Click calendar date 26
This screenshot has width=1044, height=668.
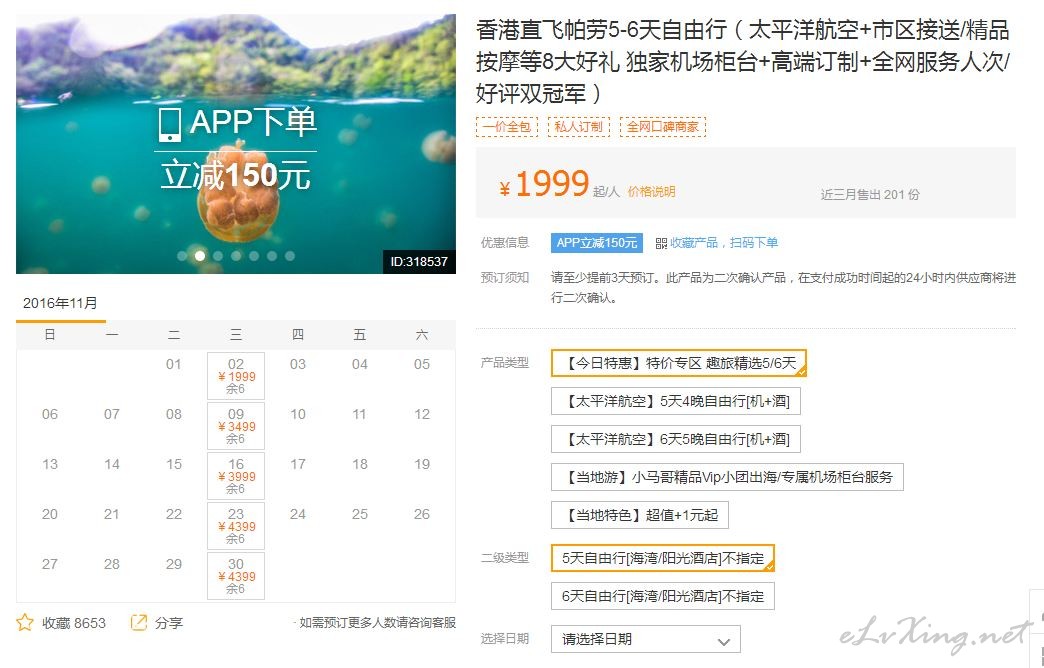(421, 514)
